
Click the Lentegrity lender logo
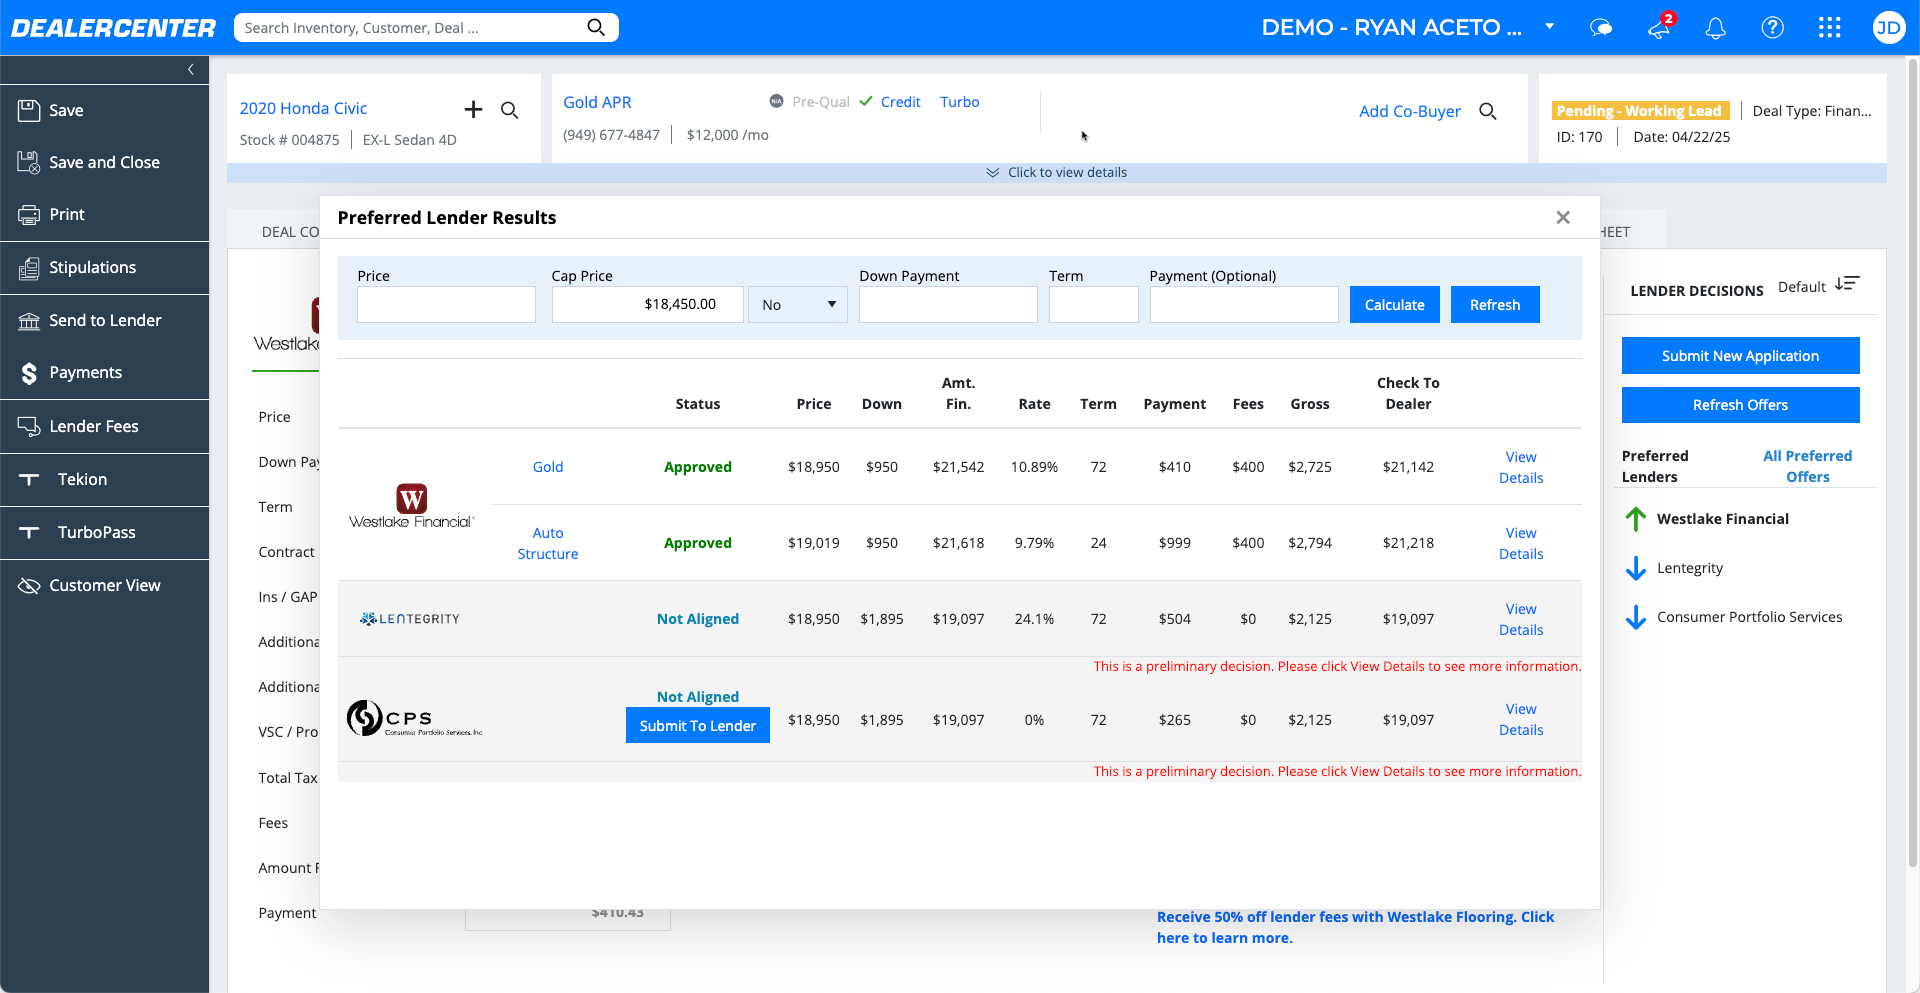coord(409,619)
